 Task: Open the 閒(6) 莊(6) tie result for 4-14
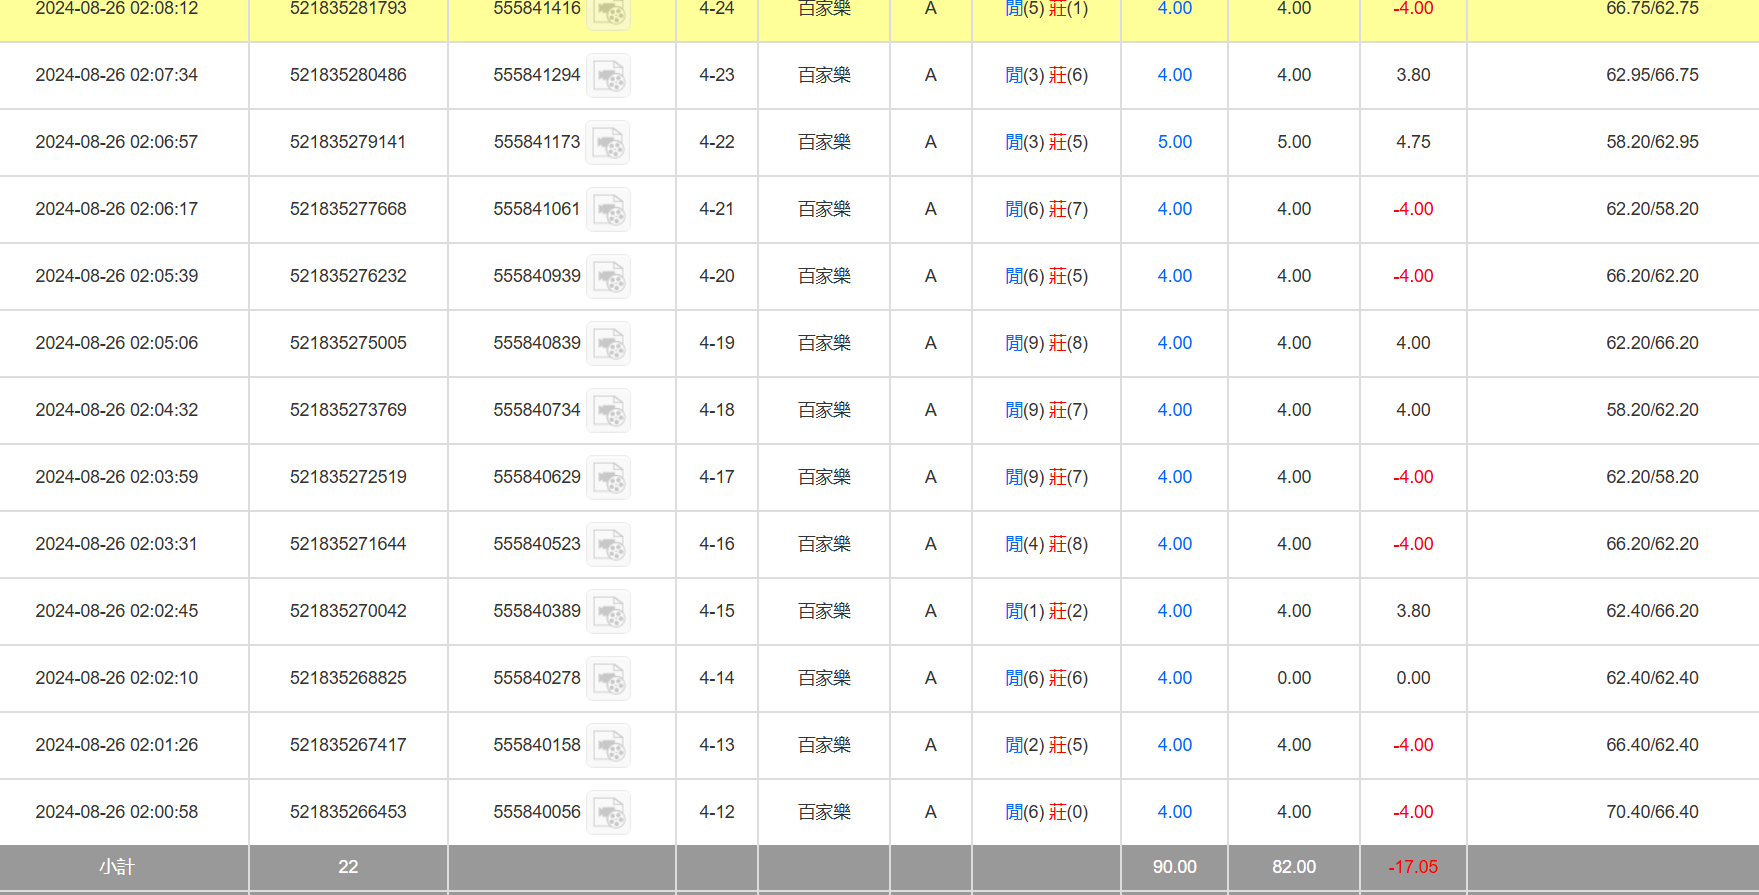pyautogui.click(x=1046, y=678)
